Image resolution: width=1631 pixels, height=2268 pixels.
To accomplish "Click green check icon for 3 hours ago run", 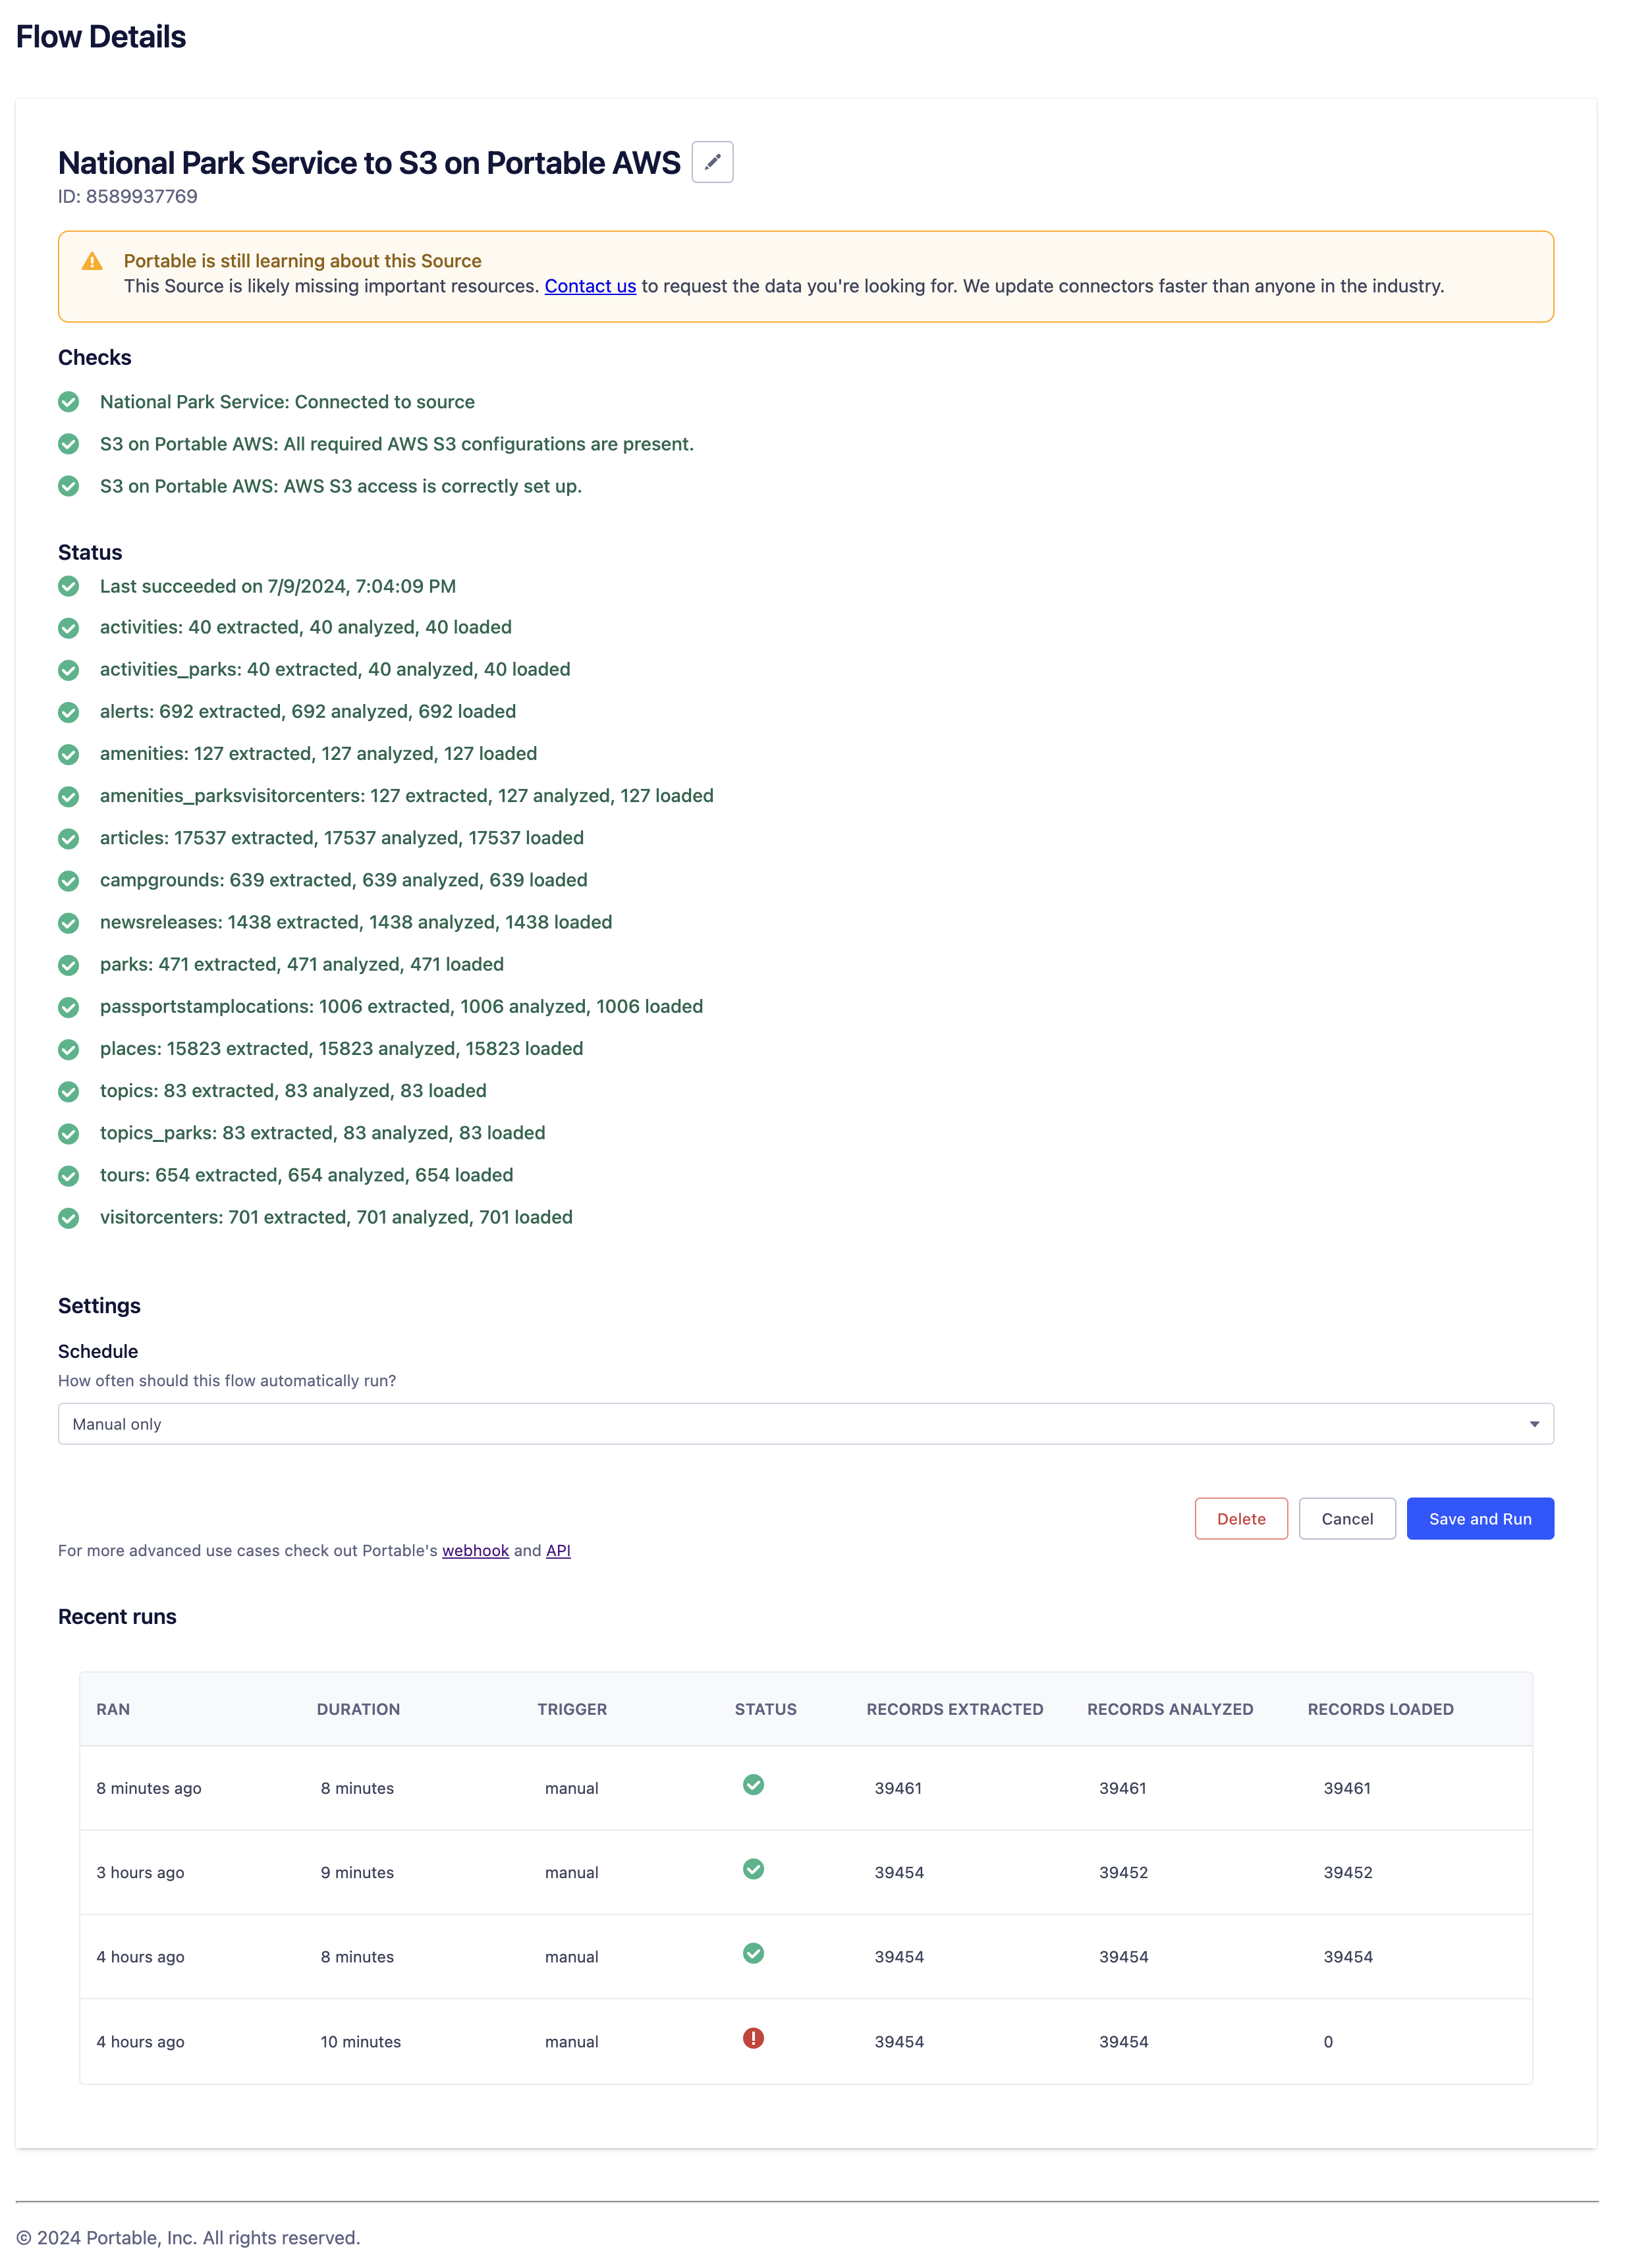I will point(753,1869).
